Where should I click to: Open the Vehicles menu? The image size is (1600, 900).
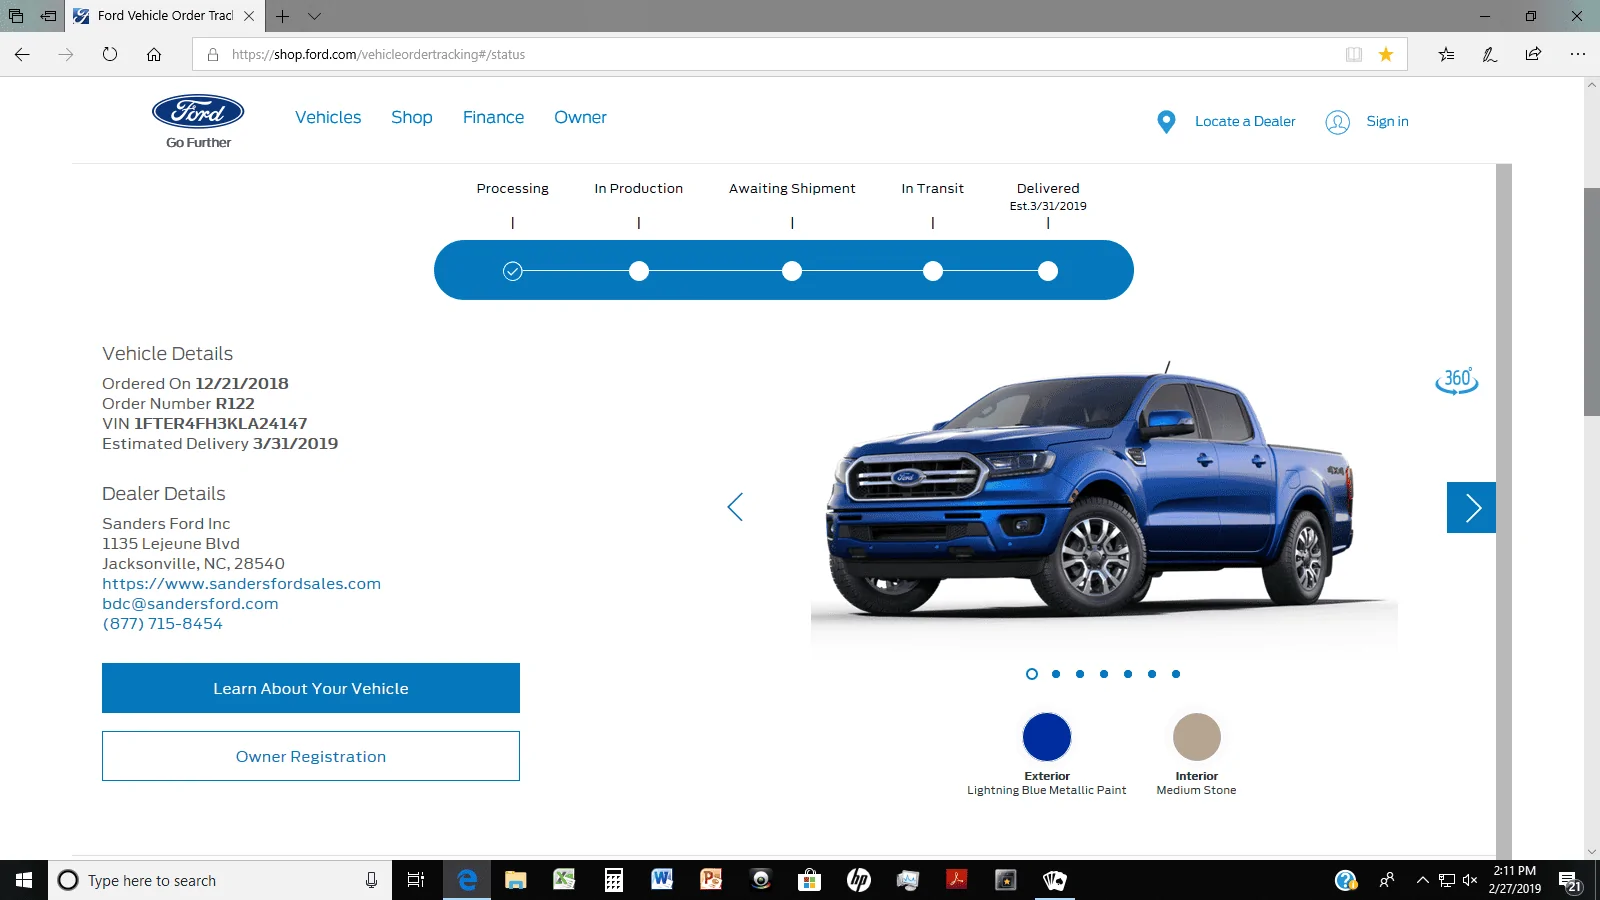tap(328, 117)
